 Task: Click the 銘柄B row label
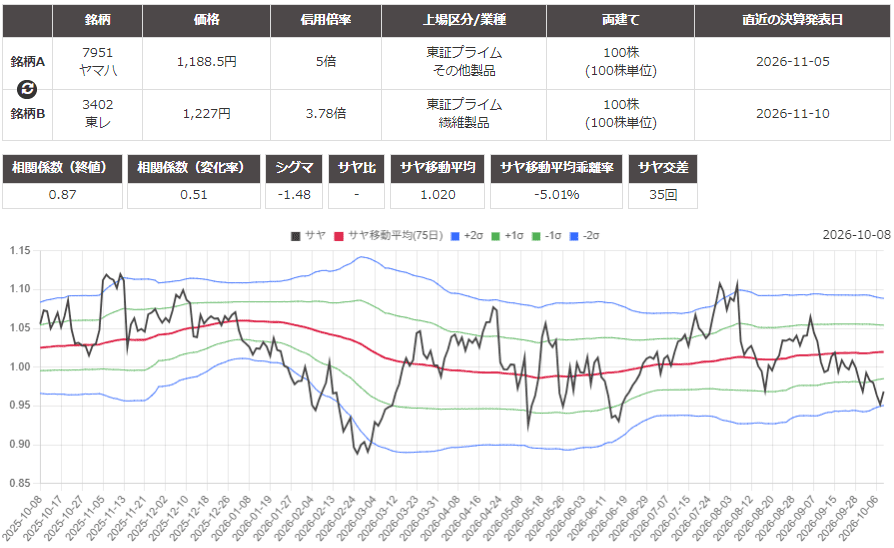click(x=27, y=113)
